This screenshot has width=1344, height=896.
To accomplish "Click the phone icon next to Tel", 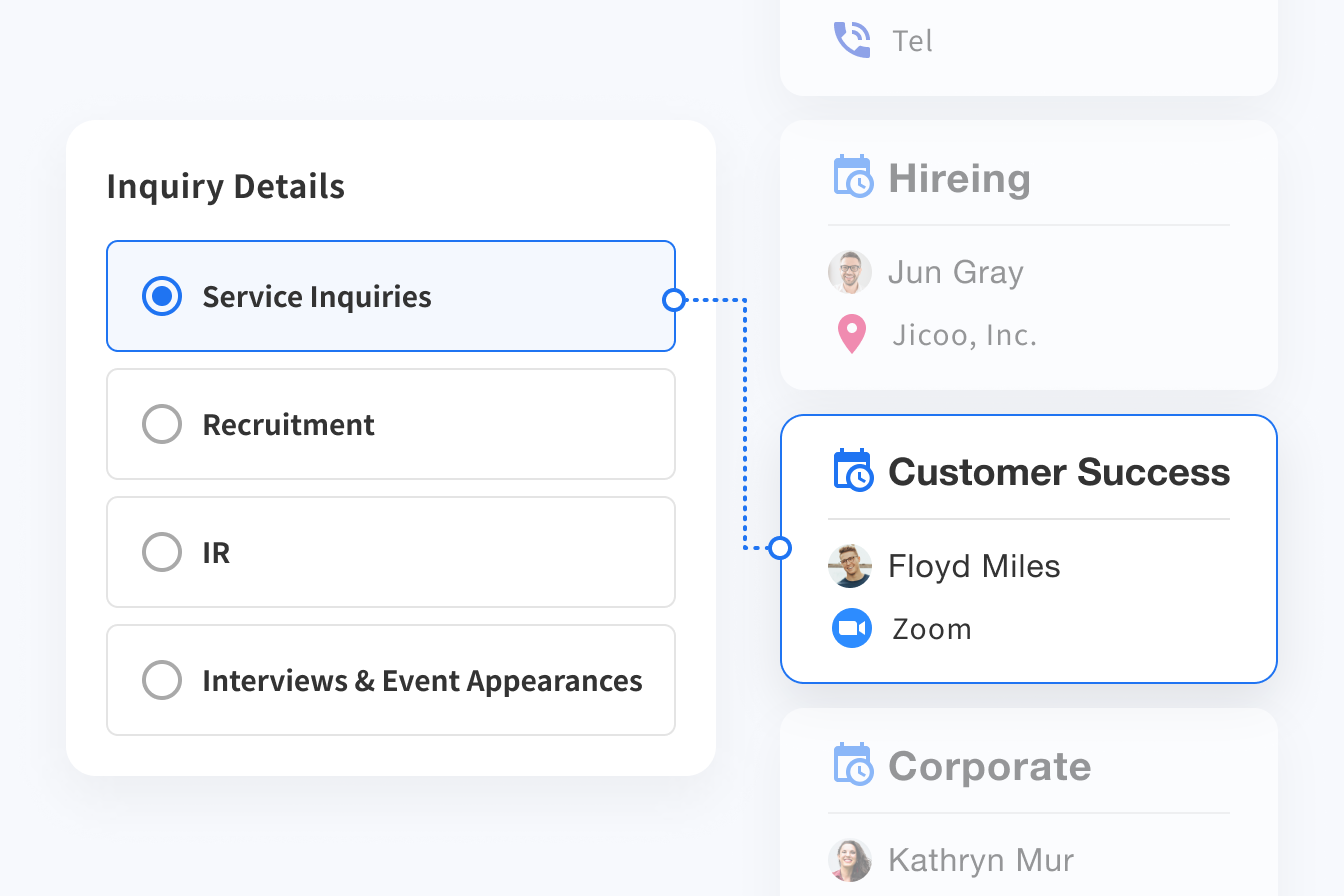I will pyautogui.click(x=851, y=39).
